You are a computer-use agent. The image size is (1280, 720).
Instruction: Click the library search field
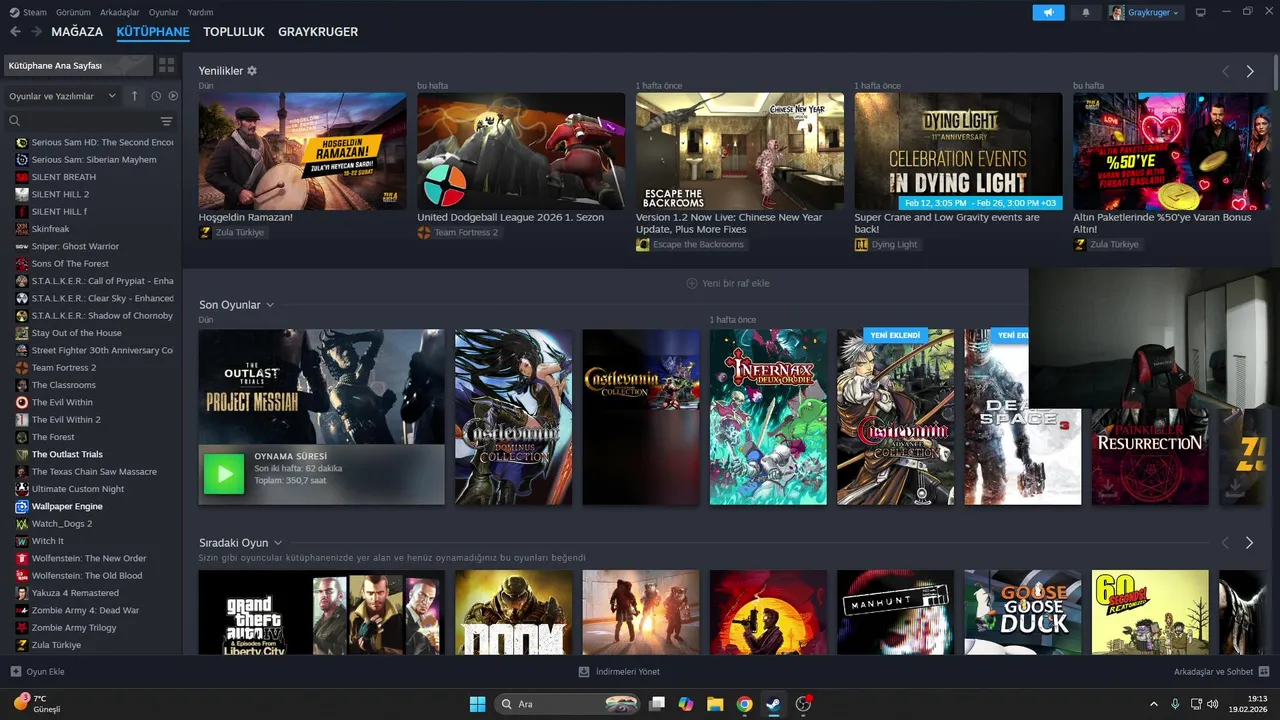82,121
